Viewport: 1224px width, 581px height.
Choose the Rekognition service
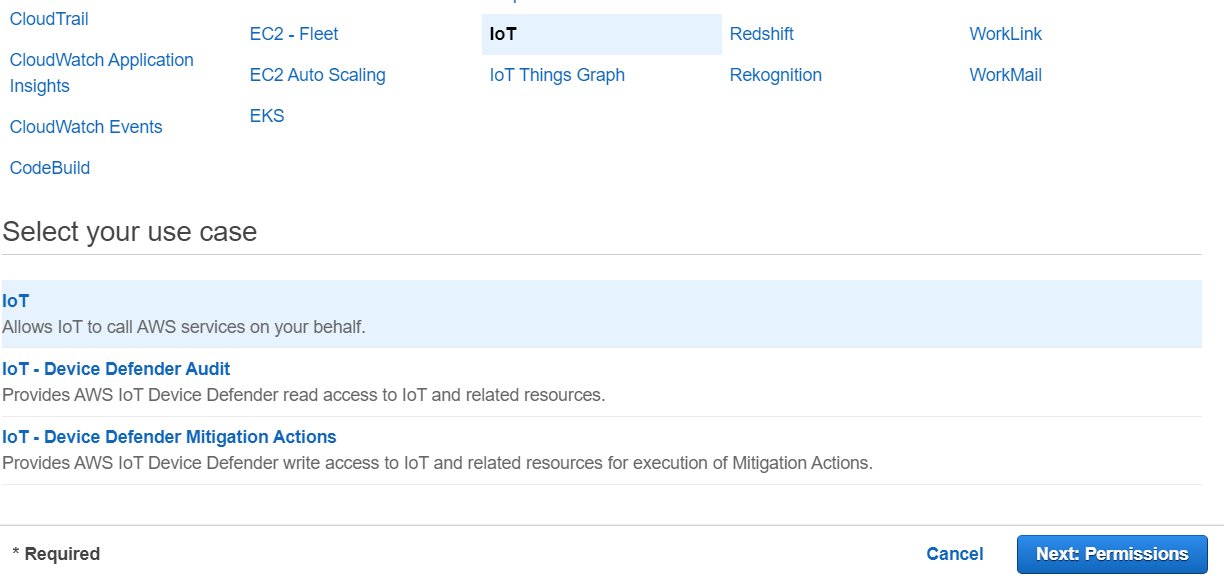[776, 75]
